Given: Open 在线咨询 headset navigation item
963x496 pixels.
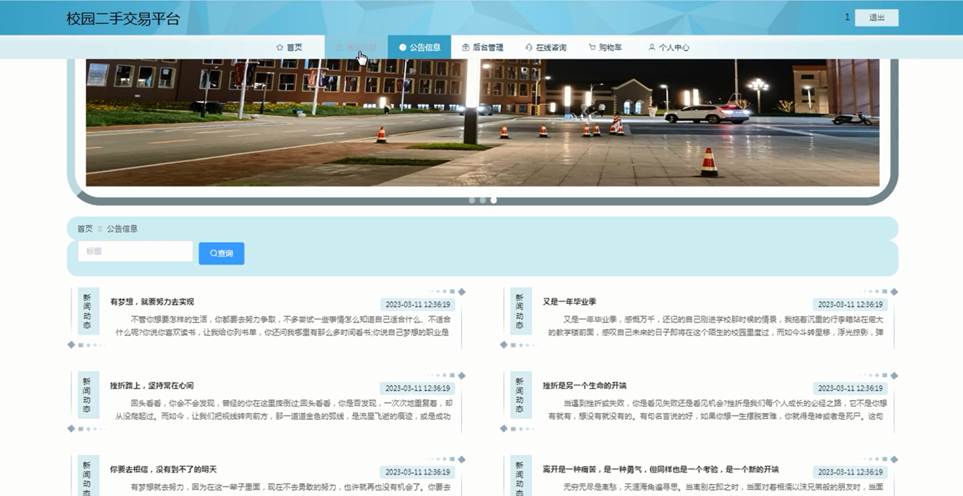Looking at the screenshot, I should point(546,47).
